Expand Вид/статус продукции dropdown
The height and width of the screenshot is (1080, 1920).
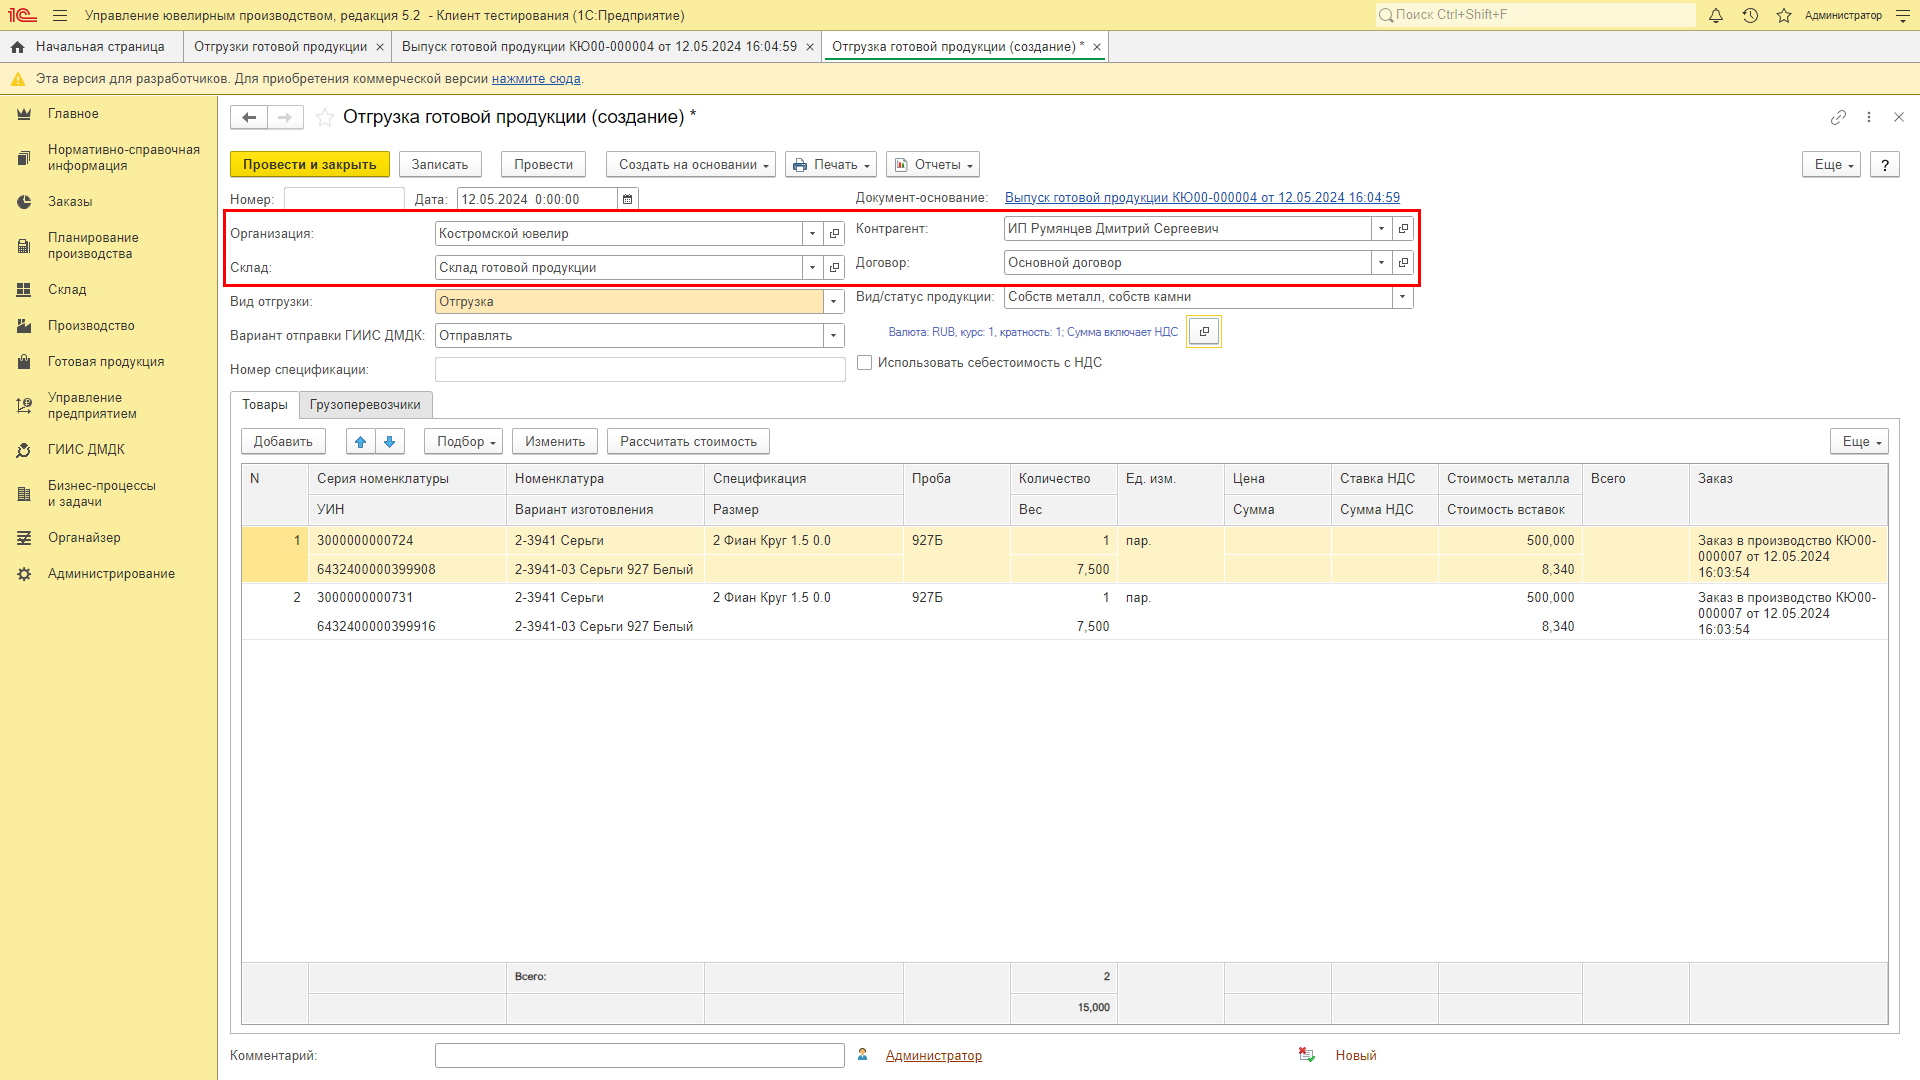point(1402,297)
